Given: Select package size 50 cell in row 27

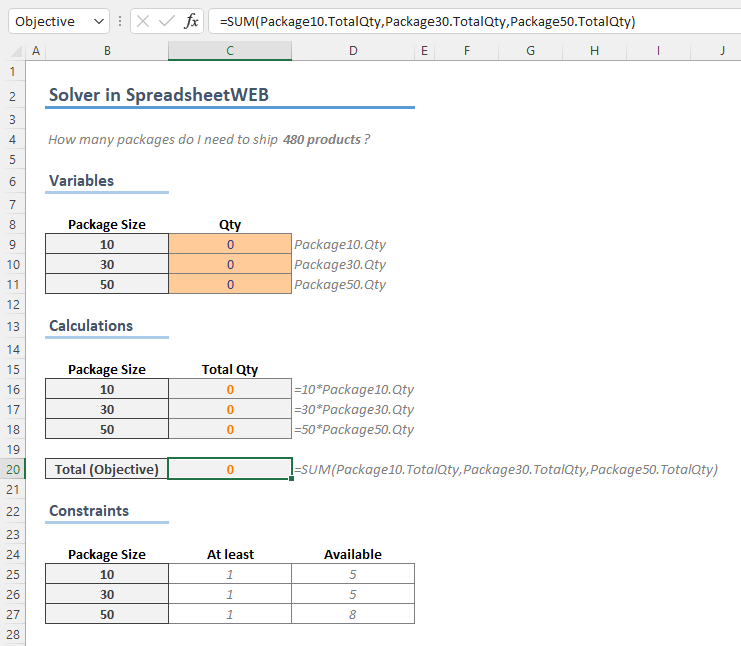Looking at the screenshot, I should coord(107,614).
